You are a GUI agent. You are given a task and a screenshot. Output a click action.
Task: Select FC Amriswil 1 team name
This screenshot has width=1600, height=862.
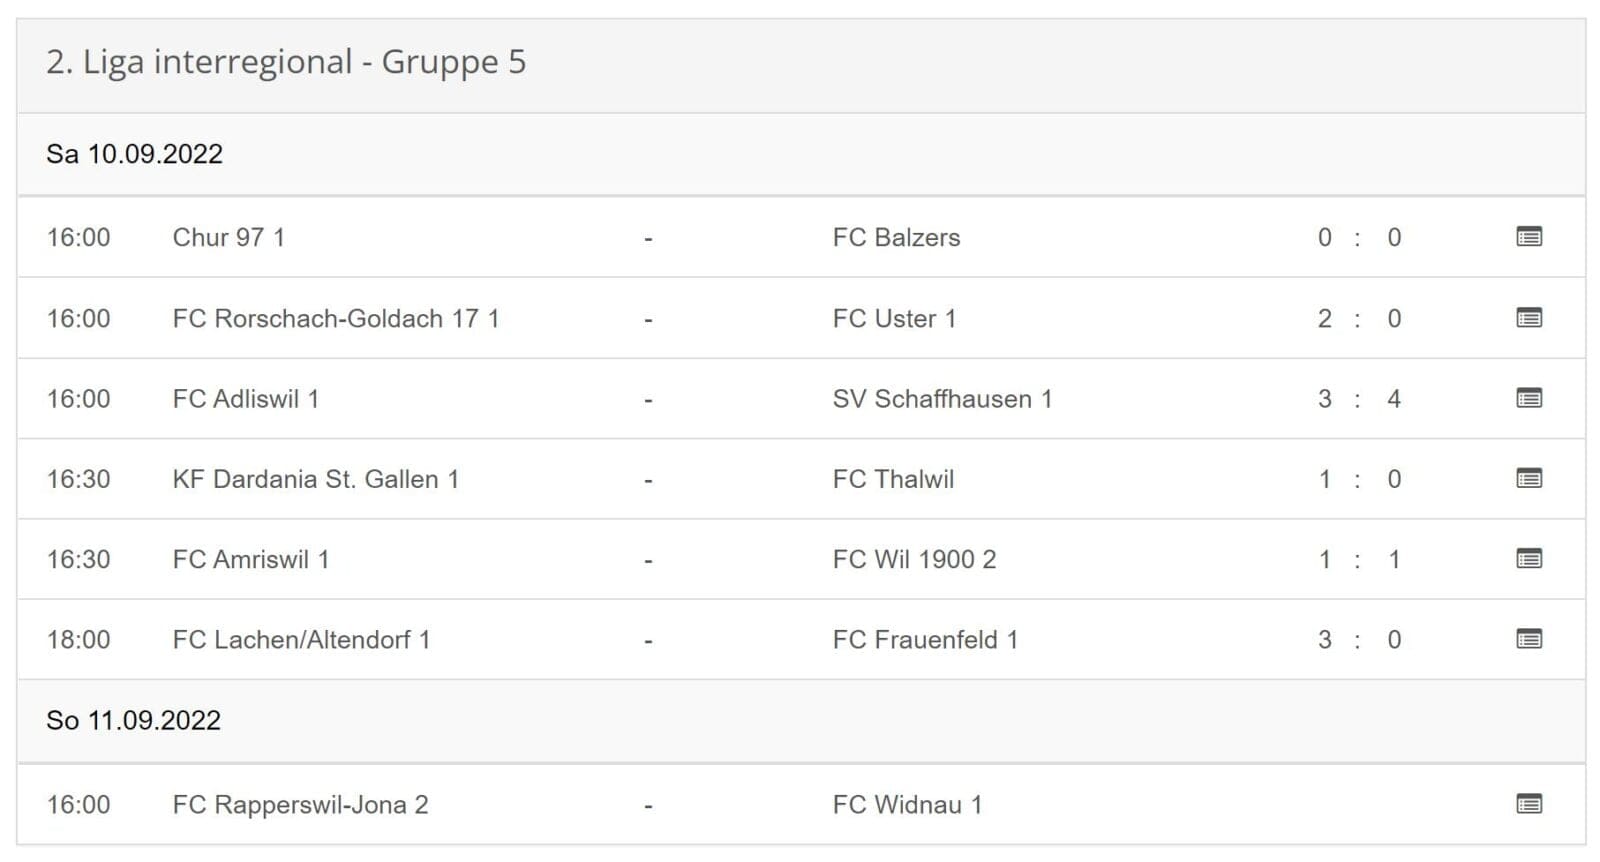point(250,559)
